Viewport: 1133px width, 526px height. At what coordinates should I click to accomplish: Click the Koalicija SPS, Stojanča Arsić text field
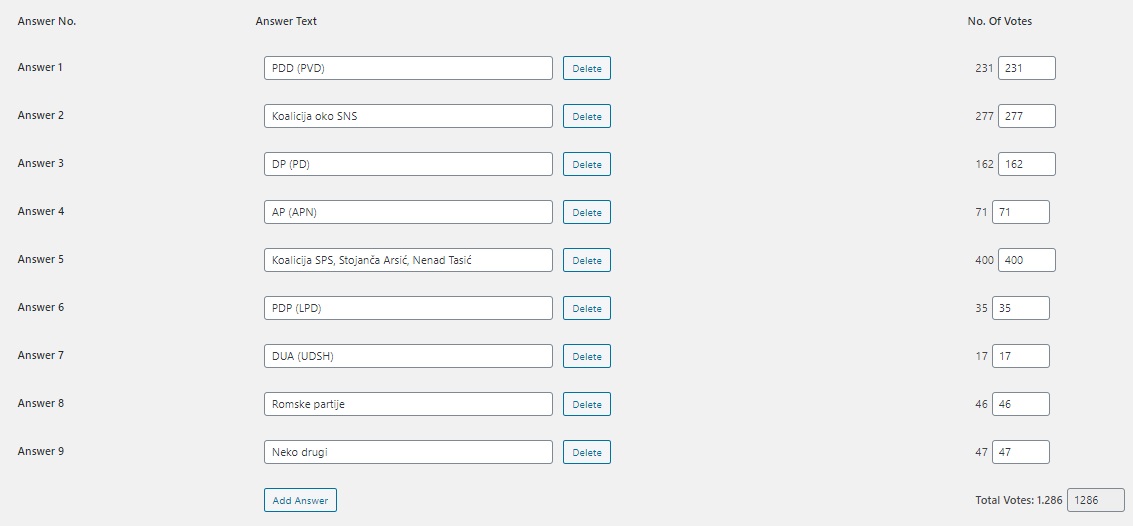(408, 260)
